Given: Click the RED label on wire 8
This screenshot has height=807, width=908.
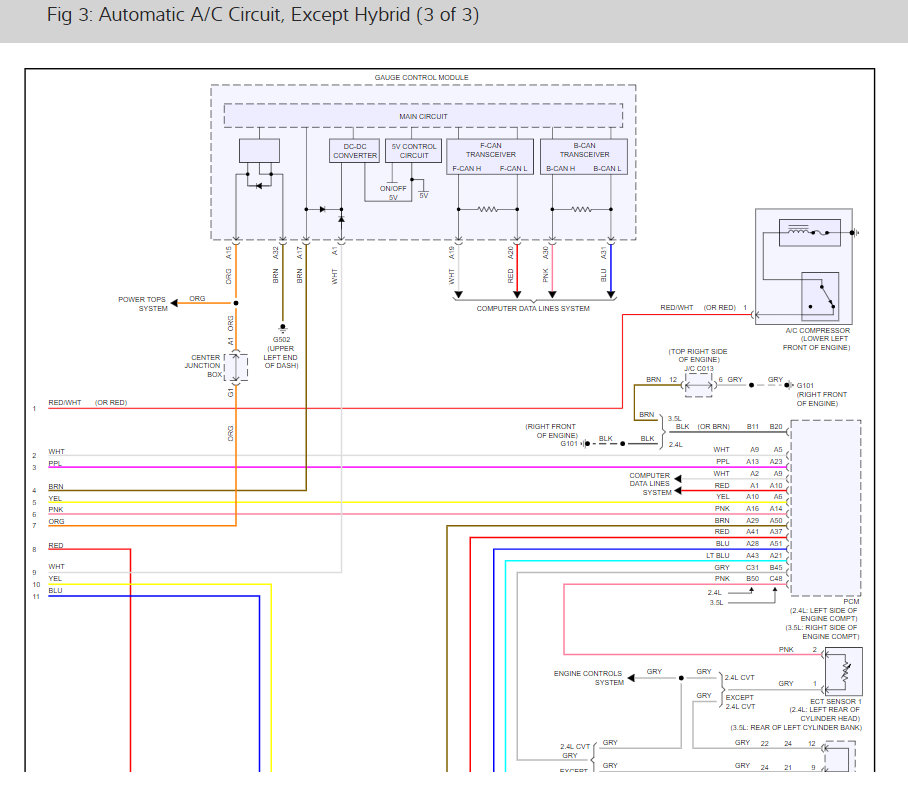Looking at the screenshot, I should click(x=56, y=545).
